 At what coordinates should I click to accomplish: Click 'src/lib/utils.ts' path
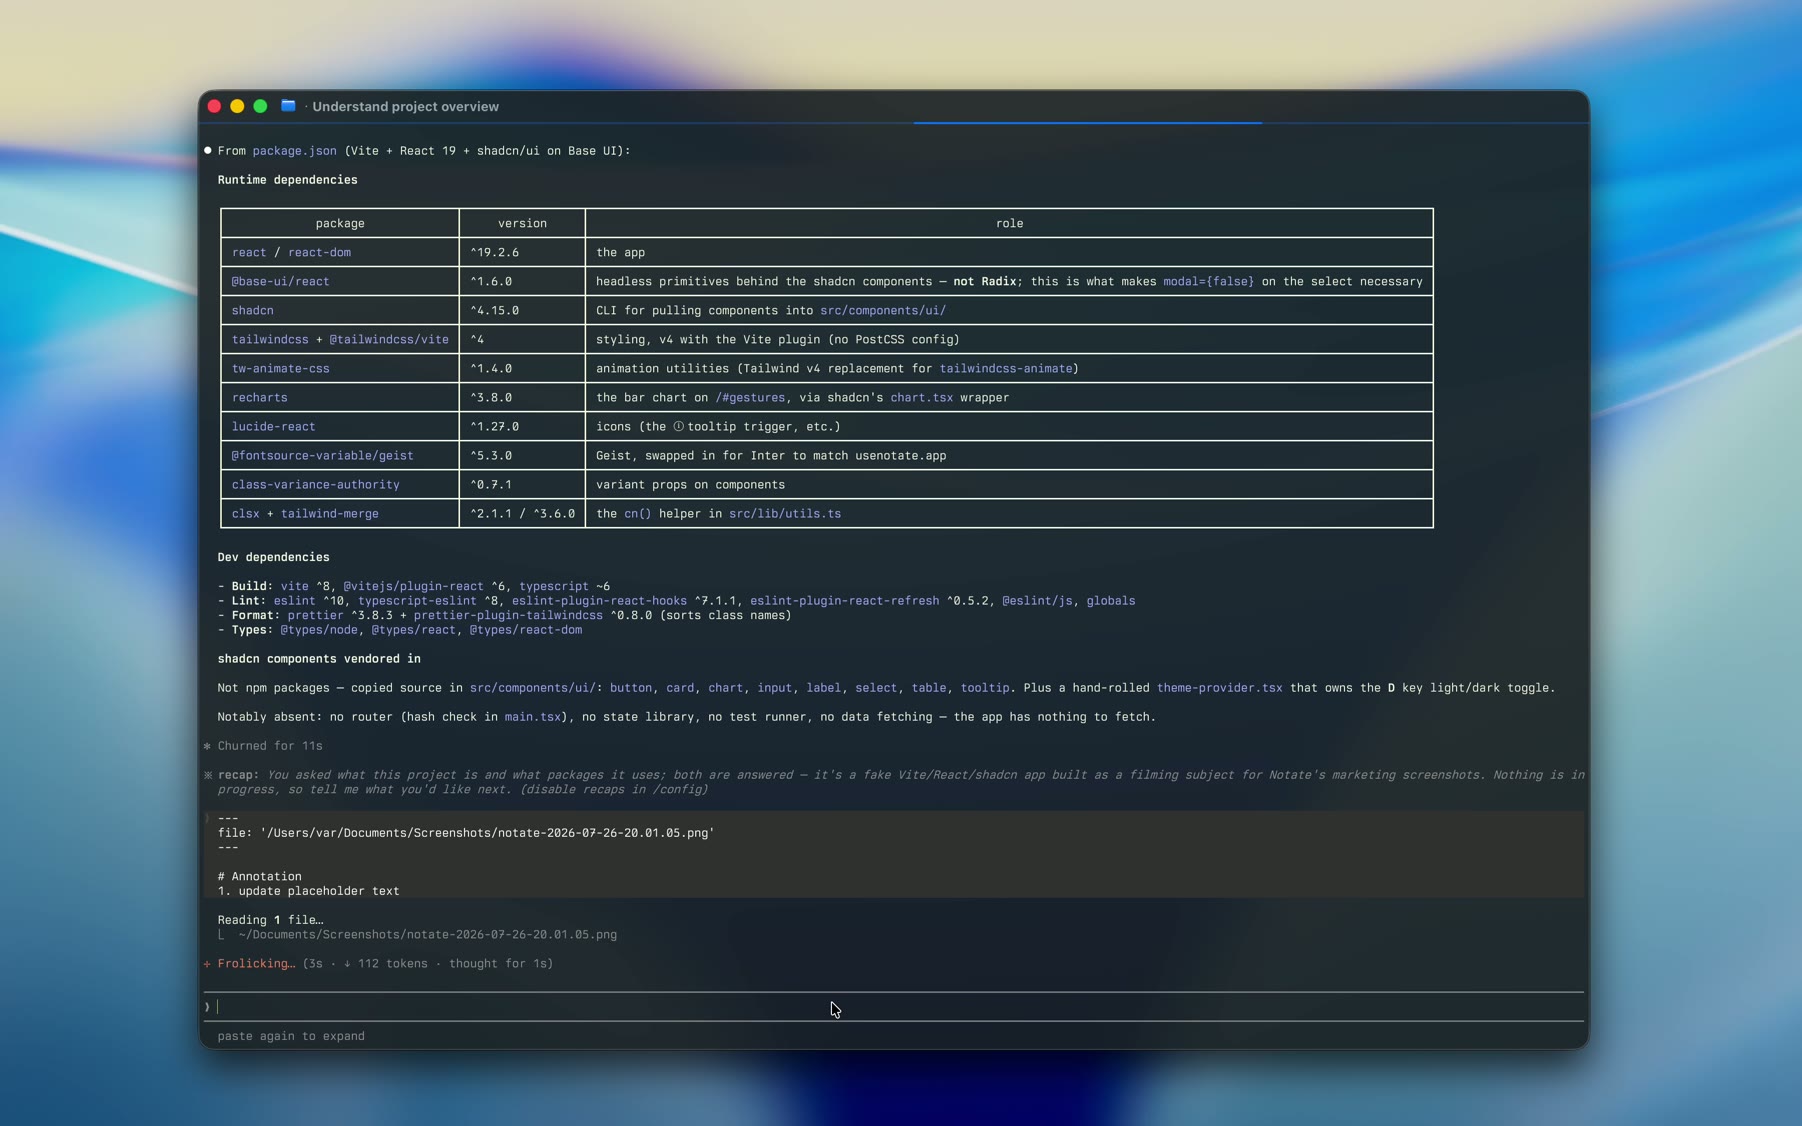coord(785,514)
